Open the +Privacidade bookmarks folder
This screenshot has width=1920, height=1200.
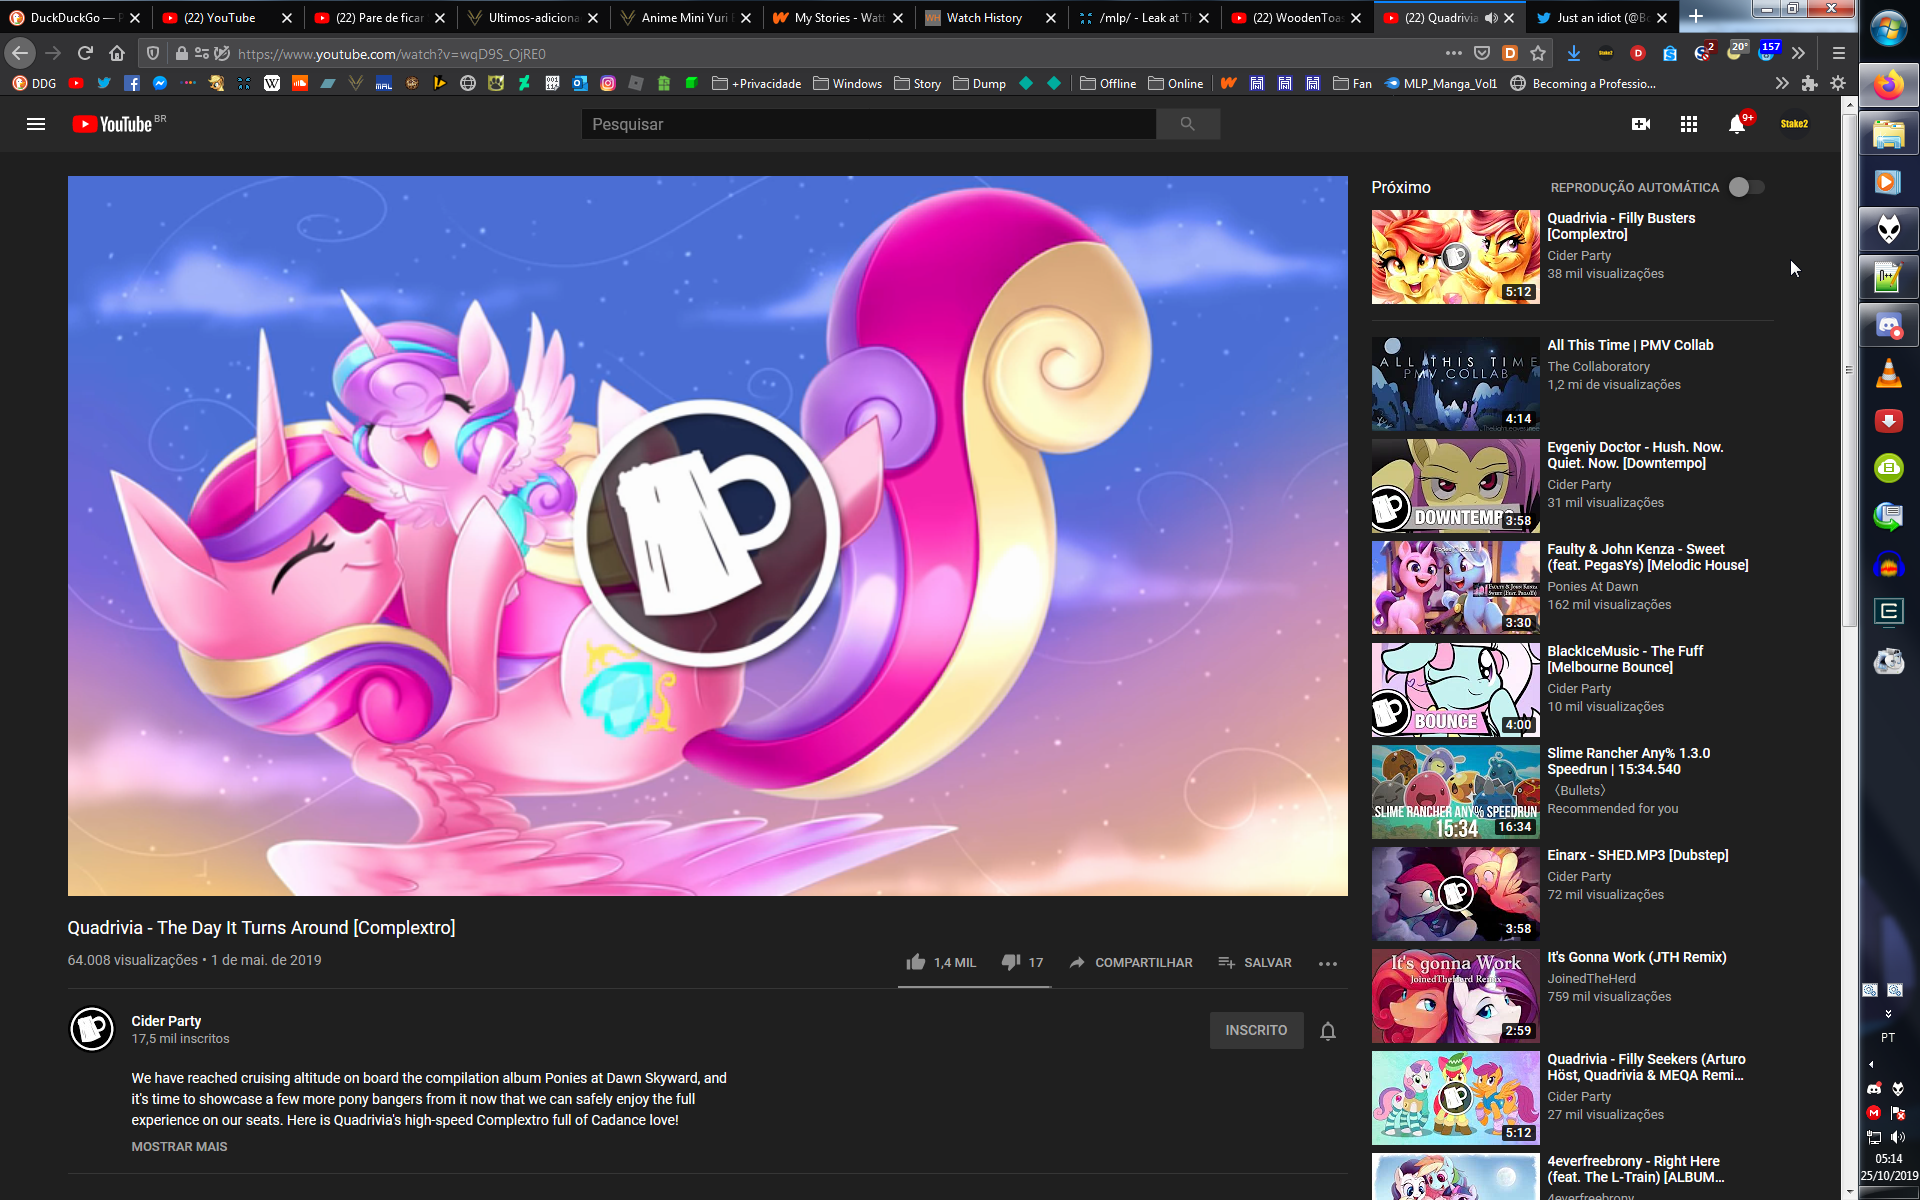(x=757, y=84)
